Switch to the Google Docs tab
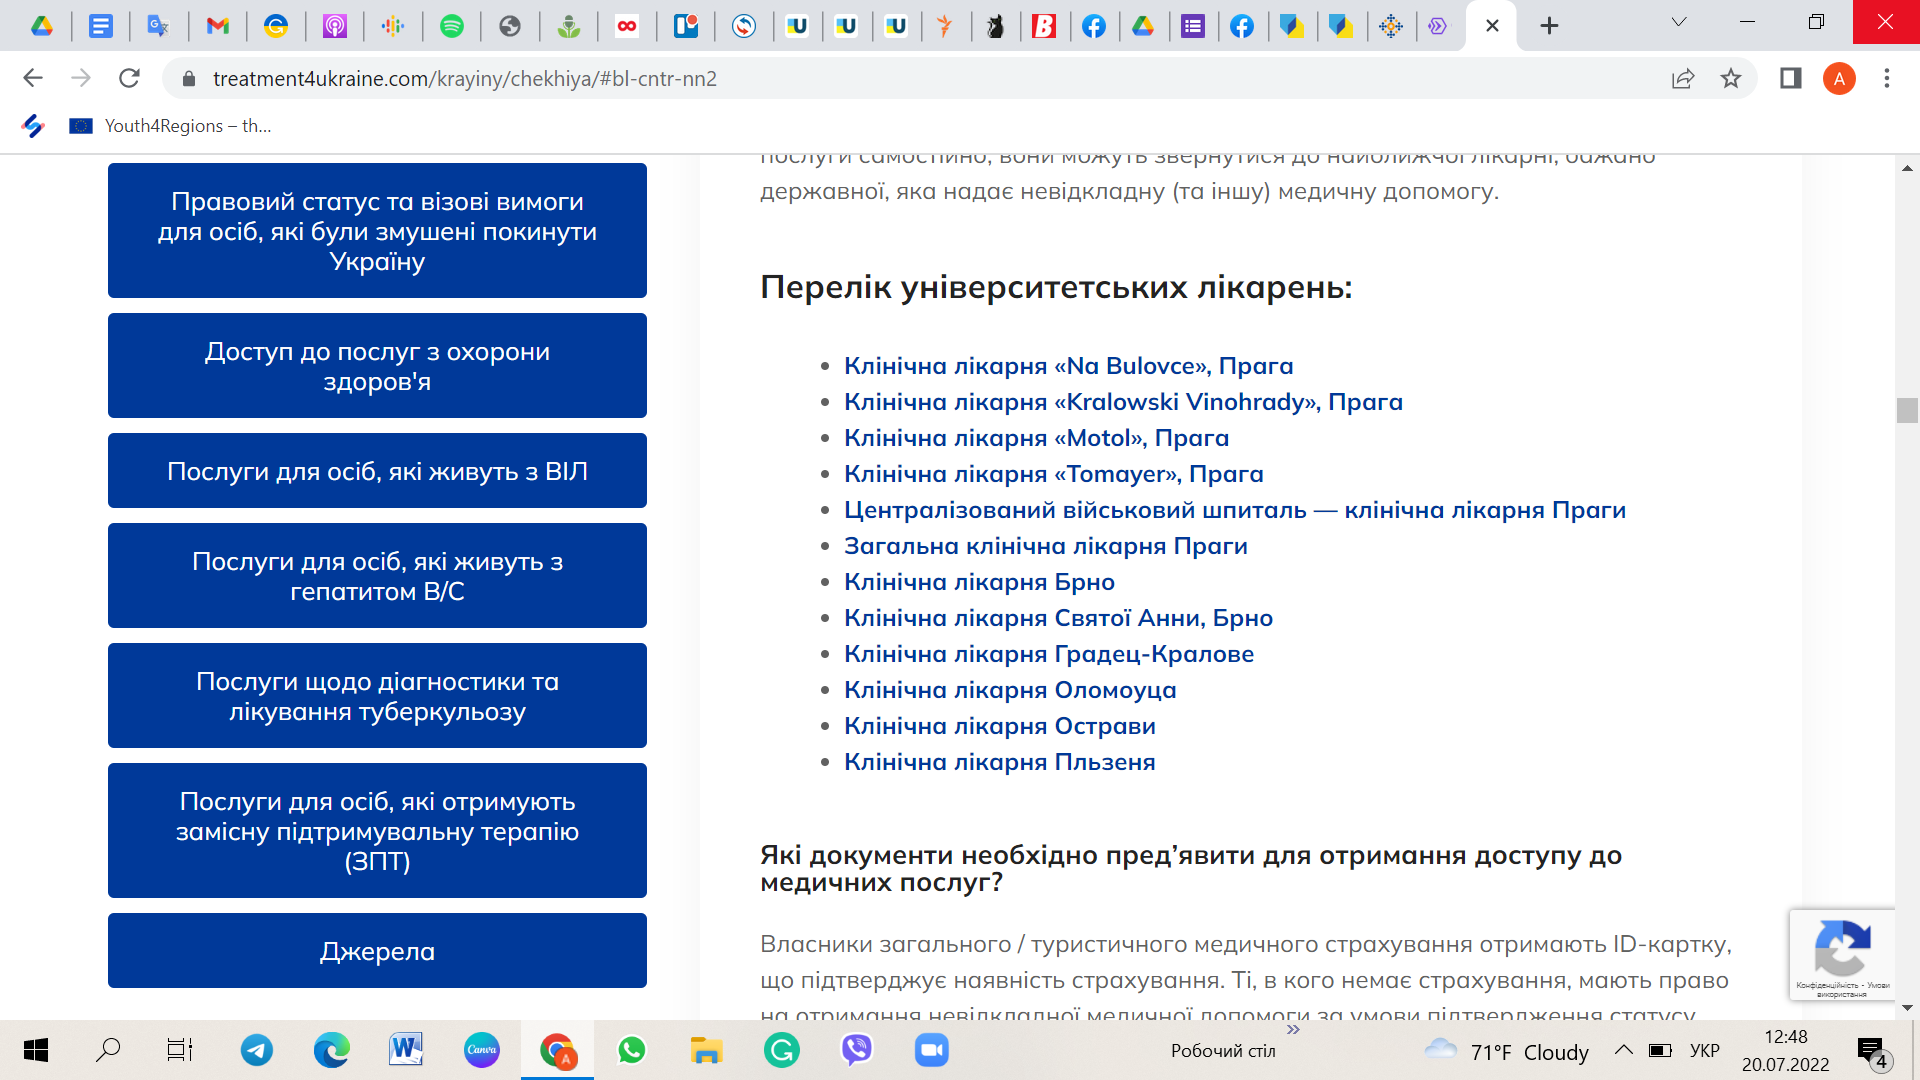Screen dimensions: 1920x1080 point(100,26)
